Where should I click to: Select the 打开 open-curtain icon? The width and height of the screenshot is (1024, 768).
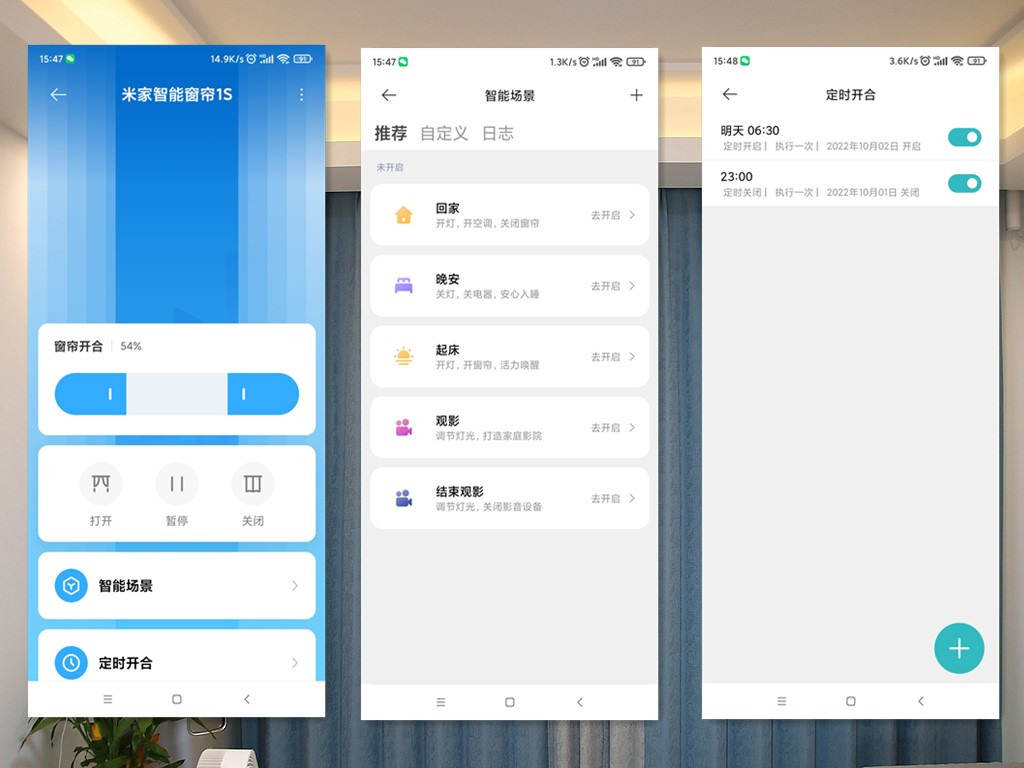100,485
